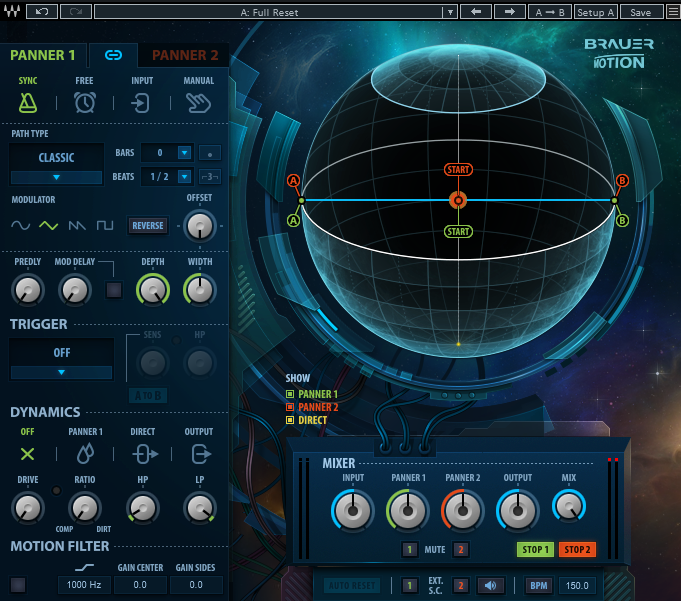Screen dimensions: 681x601
Task: Click the Depth knob
Action: click(152, 290)
